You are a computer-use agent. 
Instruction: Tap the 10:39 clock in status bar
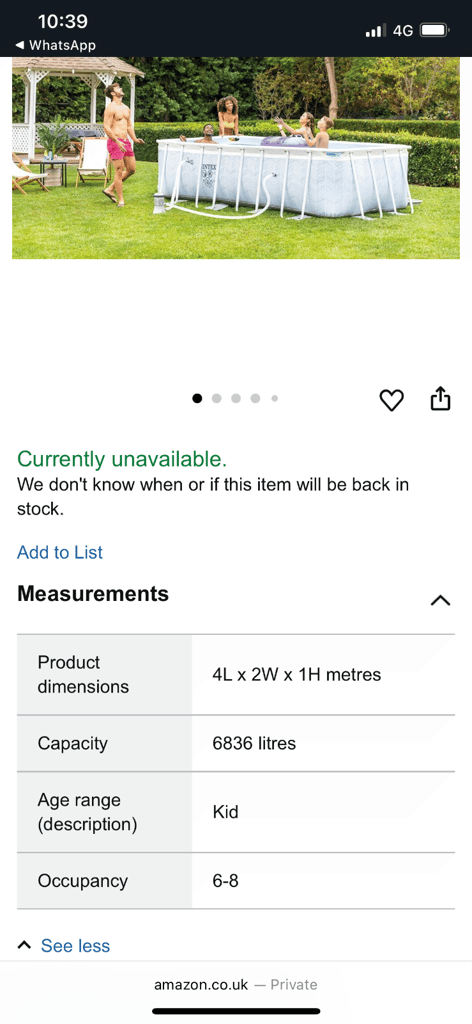[x=63, y=22]
